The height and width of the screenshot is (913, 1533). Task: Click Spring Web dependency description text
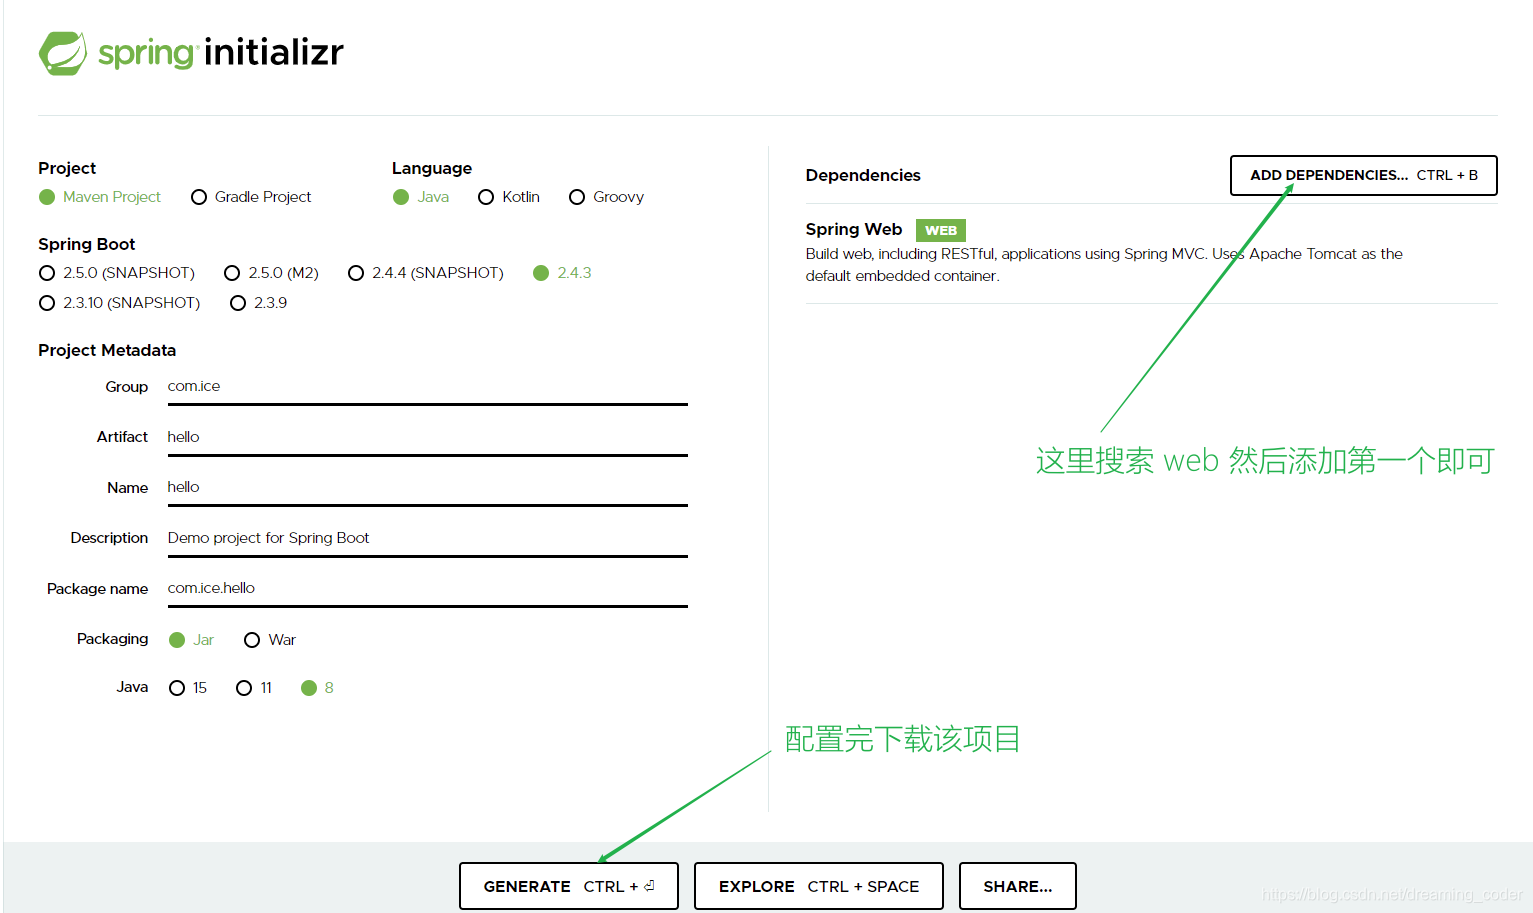pyautogui.click(x=1104, y=265)
